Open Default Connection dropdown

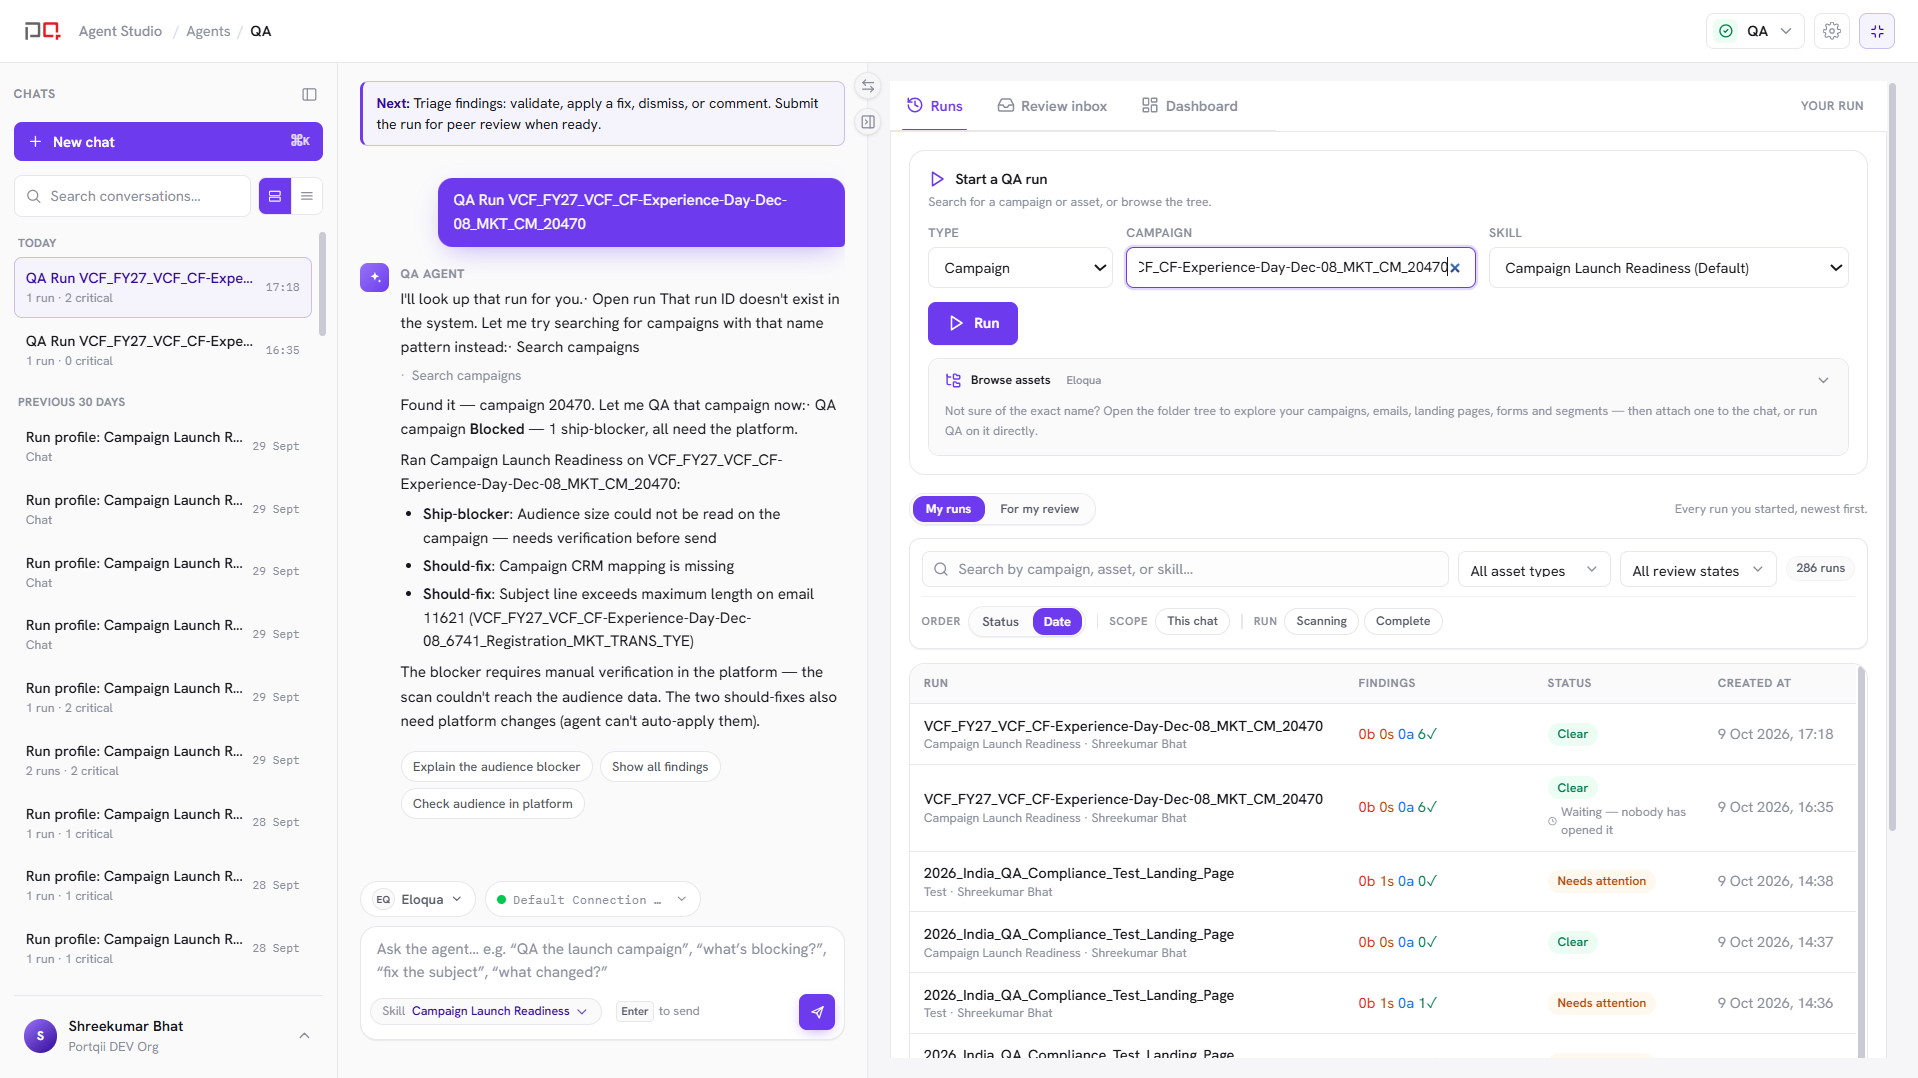point(592,899)
